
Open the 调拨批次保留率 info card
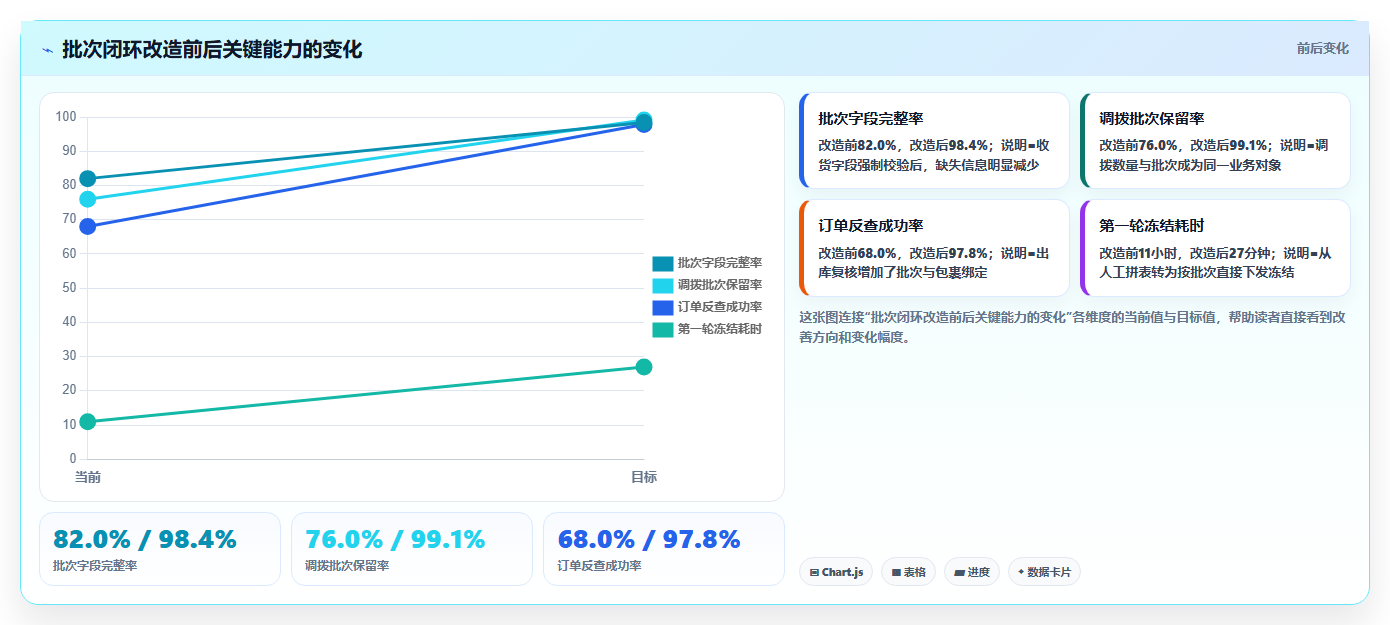pos(1215,141)
